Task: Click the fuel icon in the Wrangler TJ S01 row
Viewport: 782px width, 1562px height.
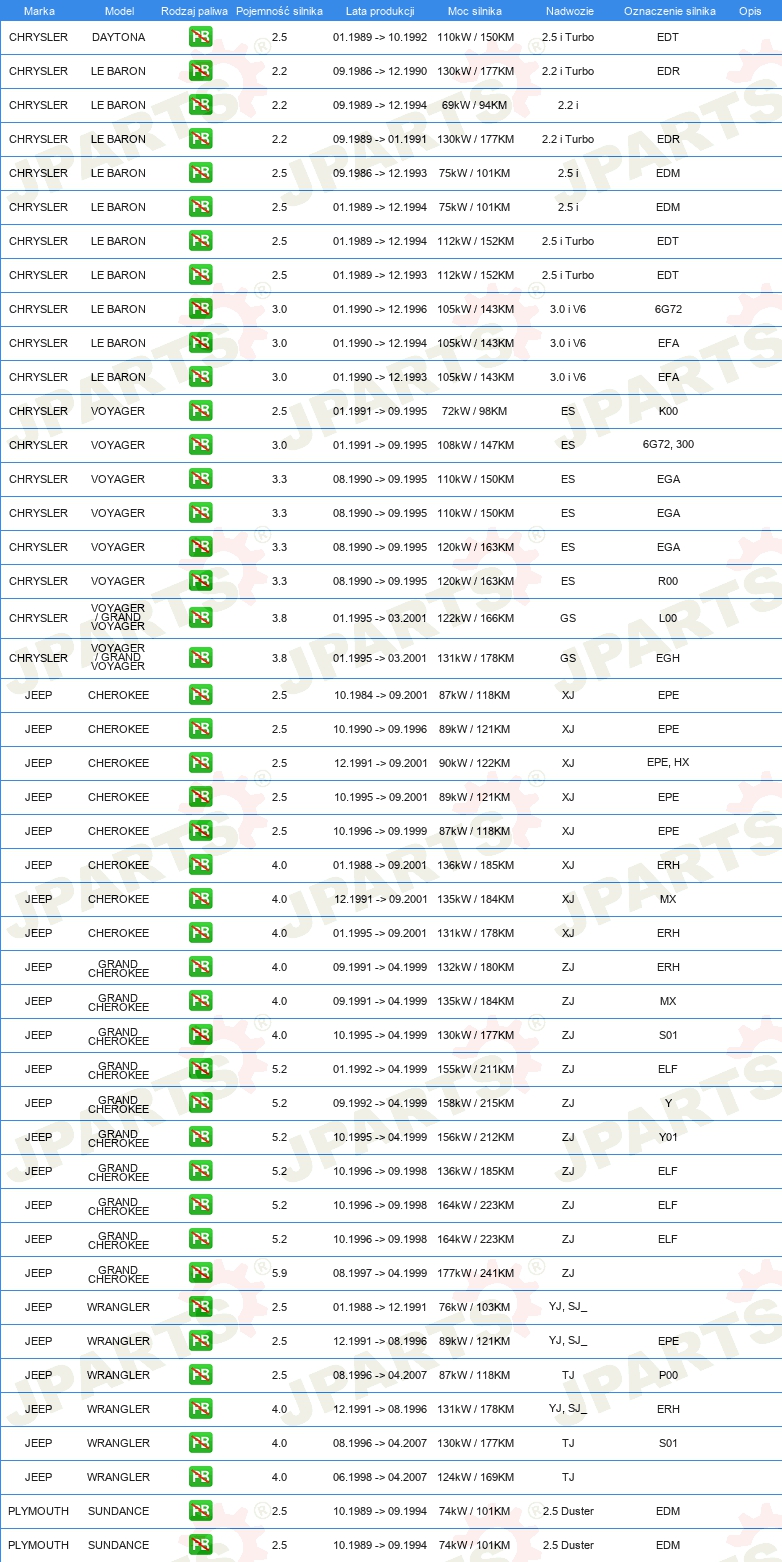Action: (200, 1444)
